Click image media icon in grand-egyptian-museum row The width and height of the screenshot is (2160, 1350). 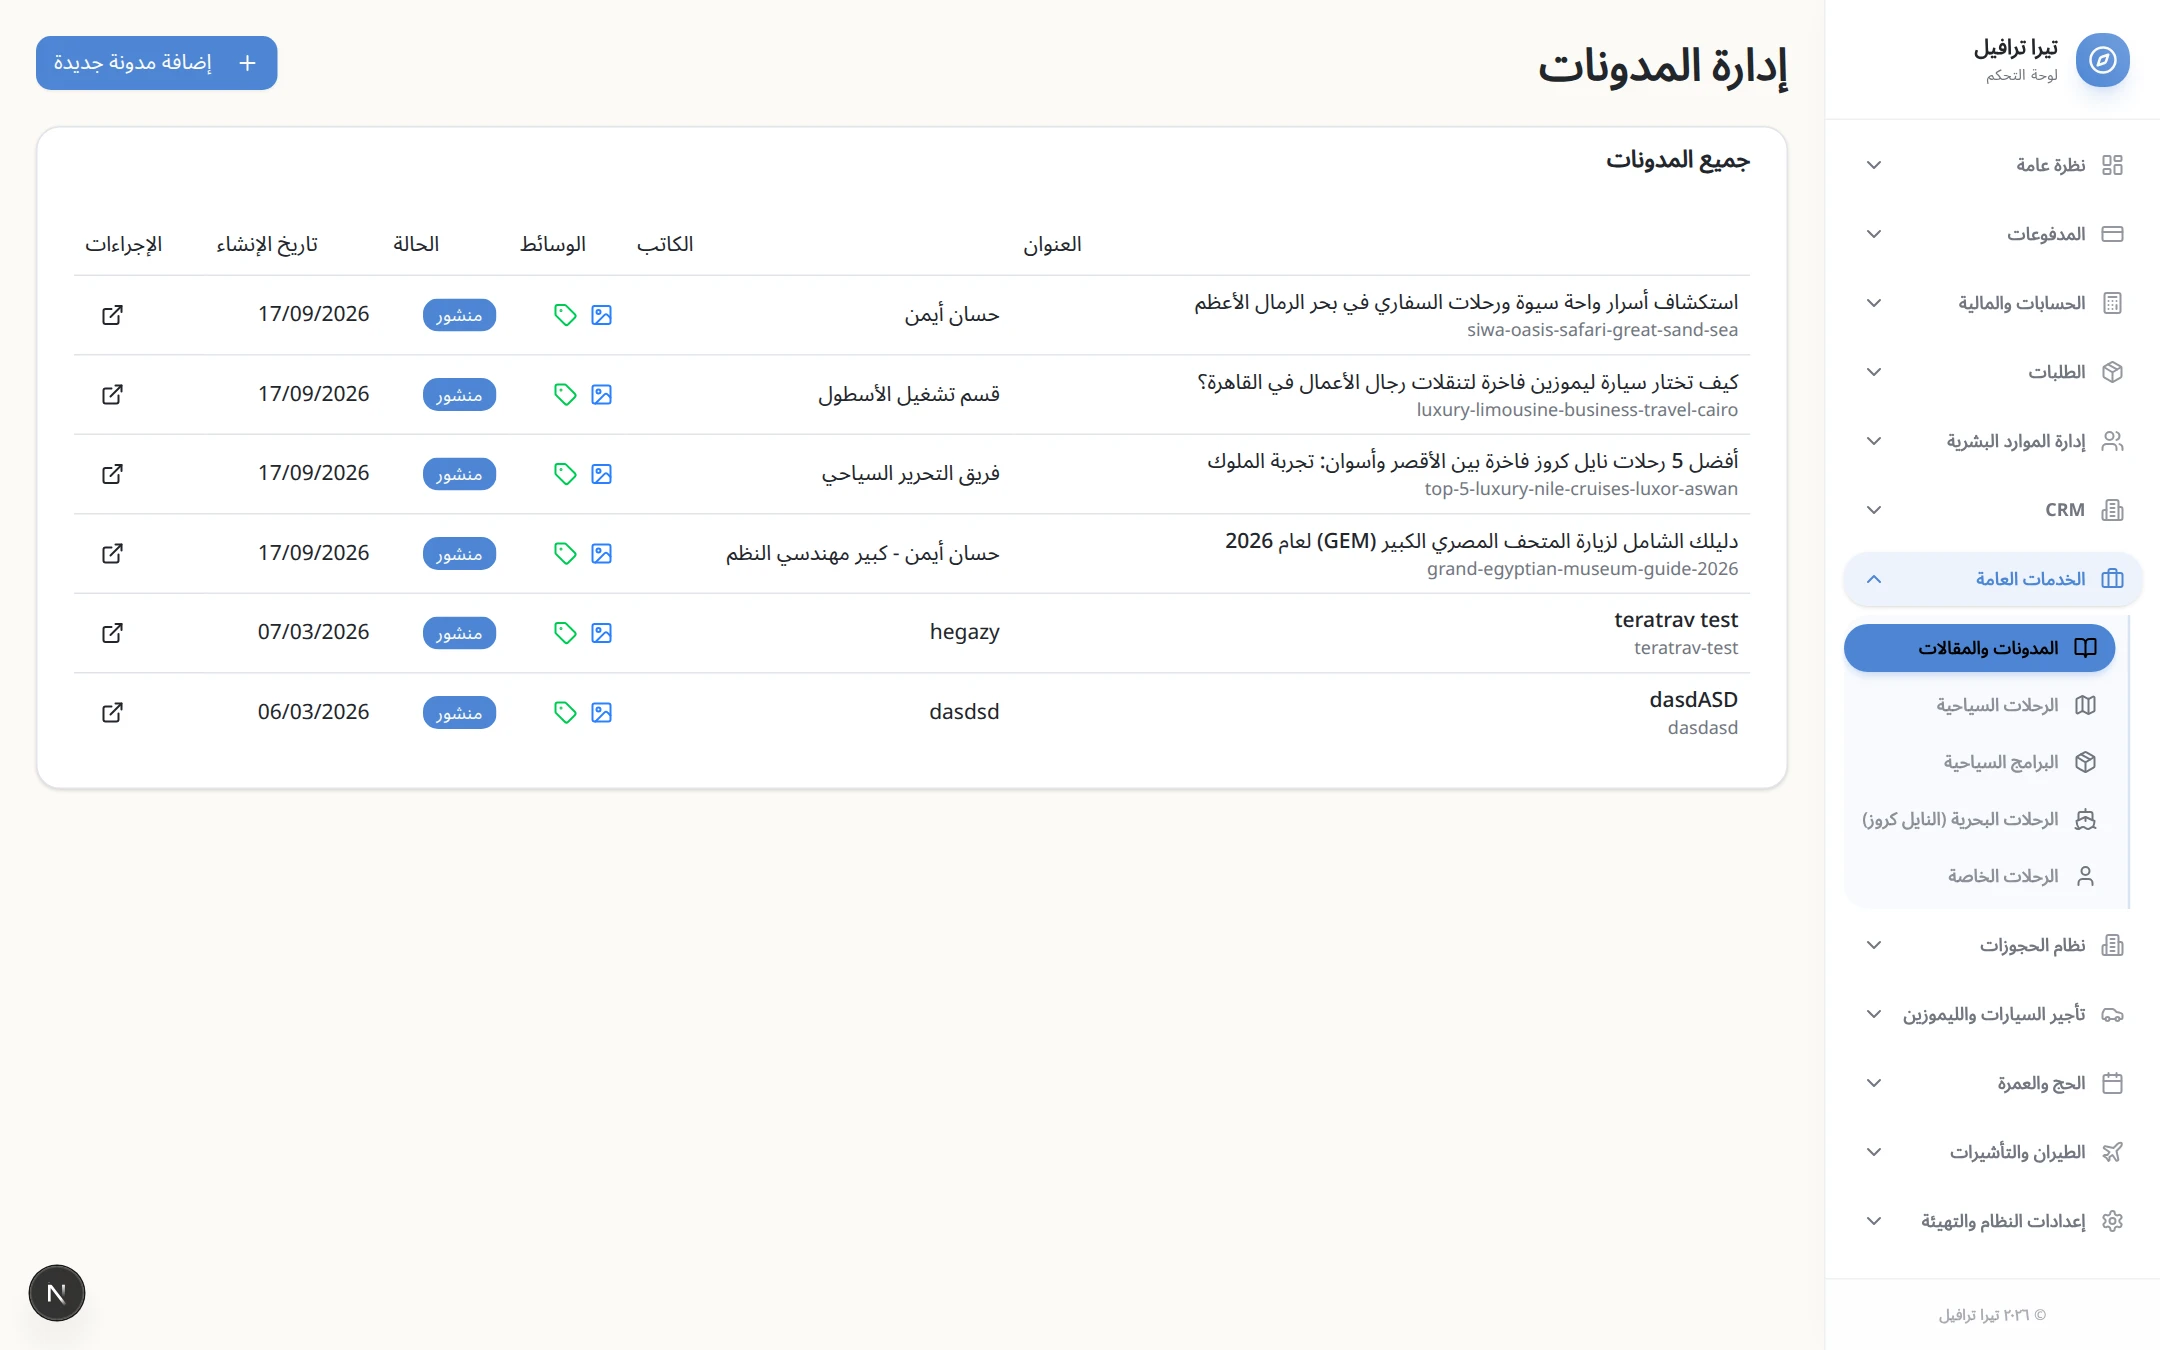click(x=601, y=553)
